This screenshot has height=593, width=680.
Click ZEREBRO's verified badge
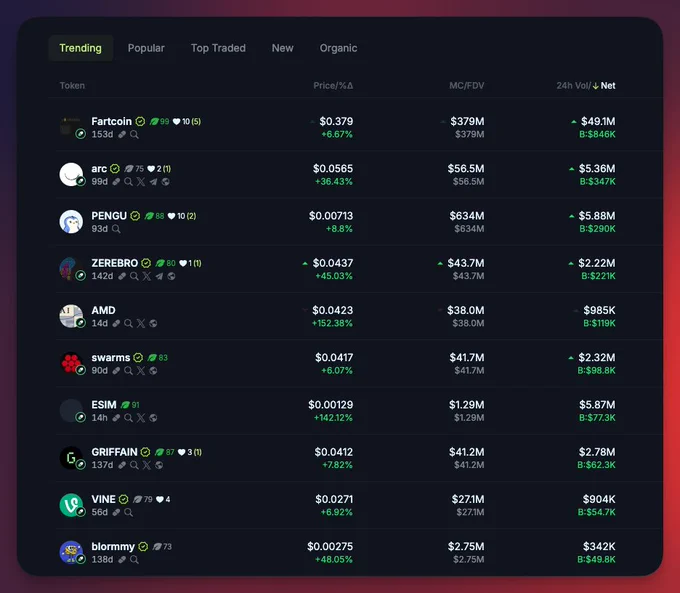[146, 263]
